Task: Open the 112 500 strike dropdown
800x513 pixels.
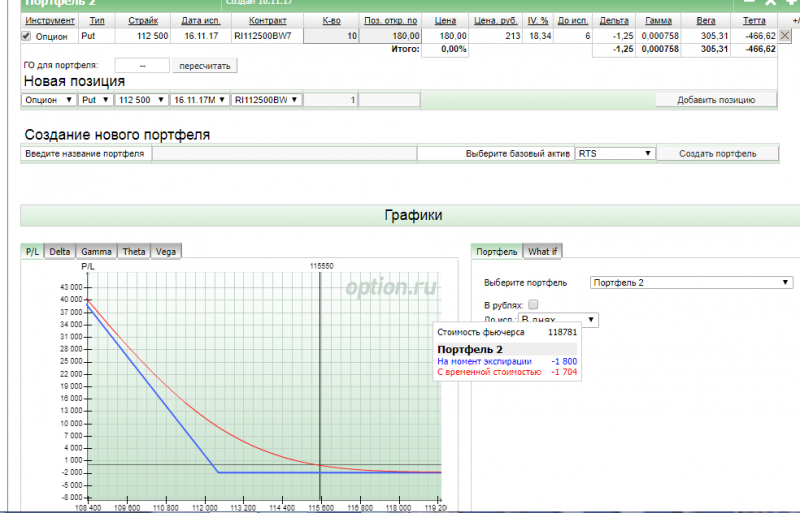Action: pos(140,100)
